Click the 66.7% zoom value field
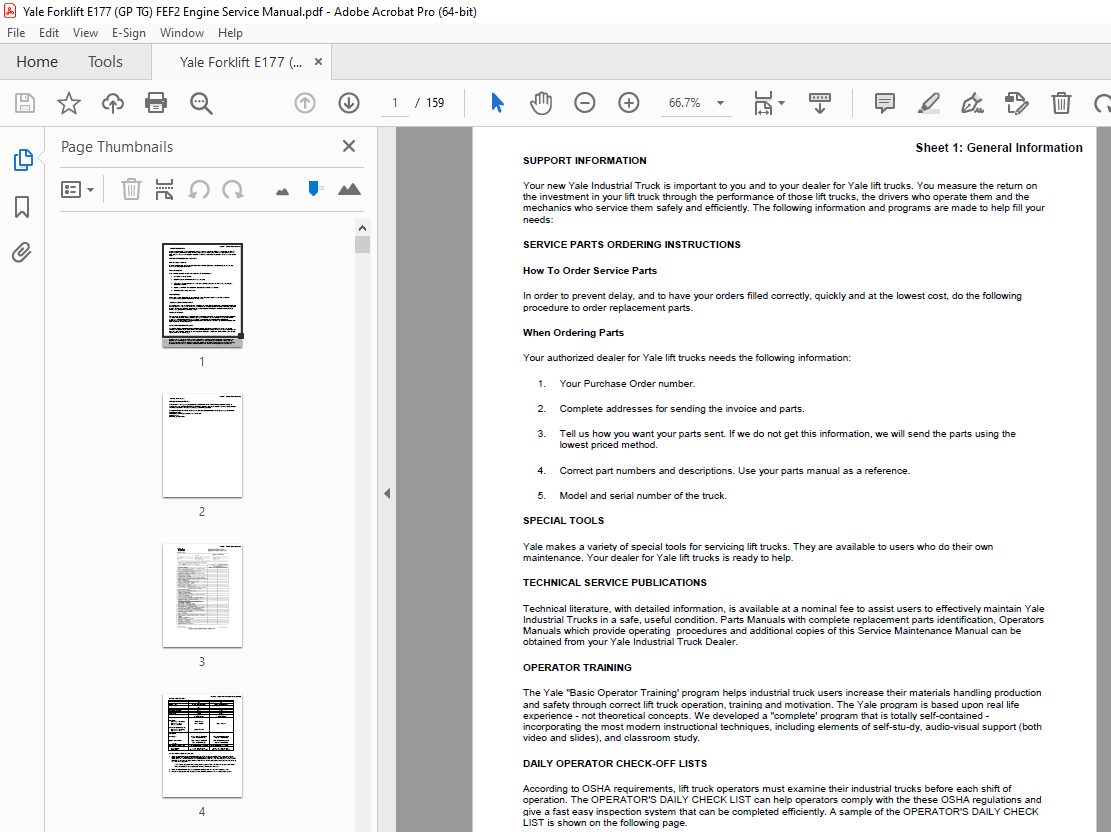 click(x=684, y=103)
